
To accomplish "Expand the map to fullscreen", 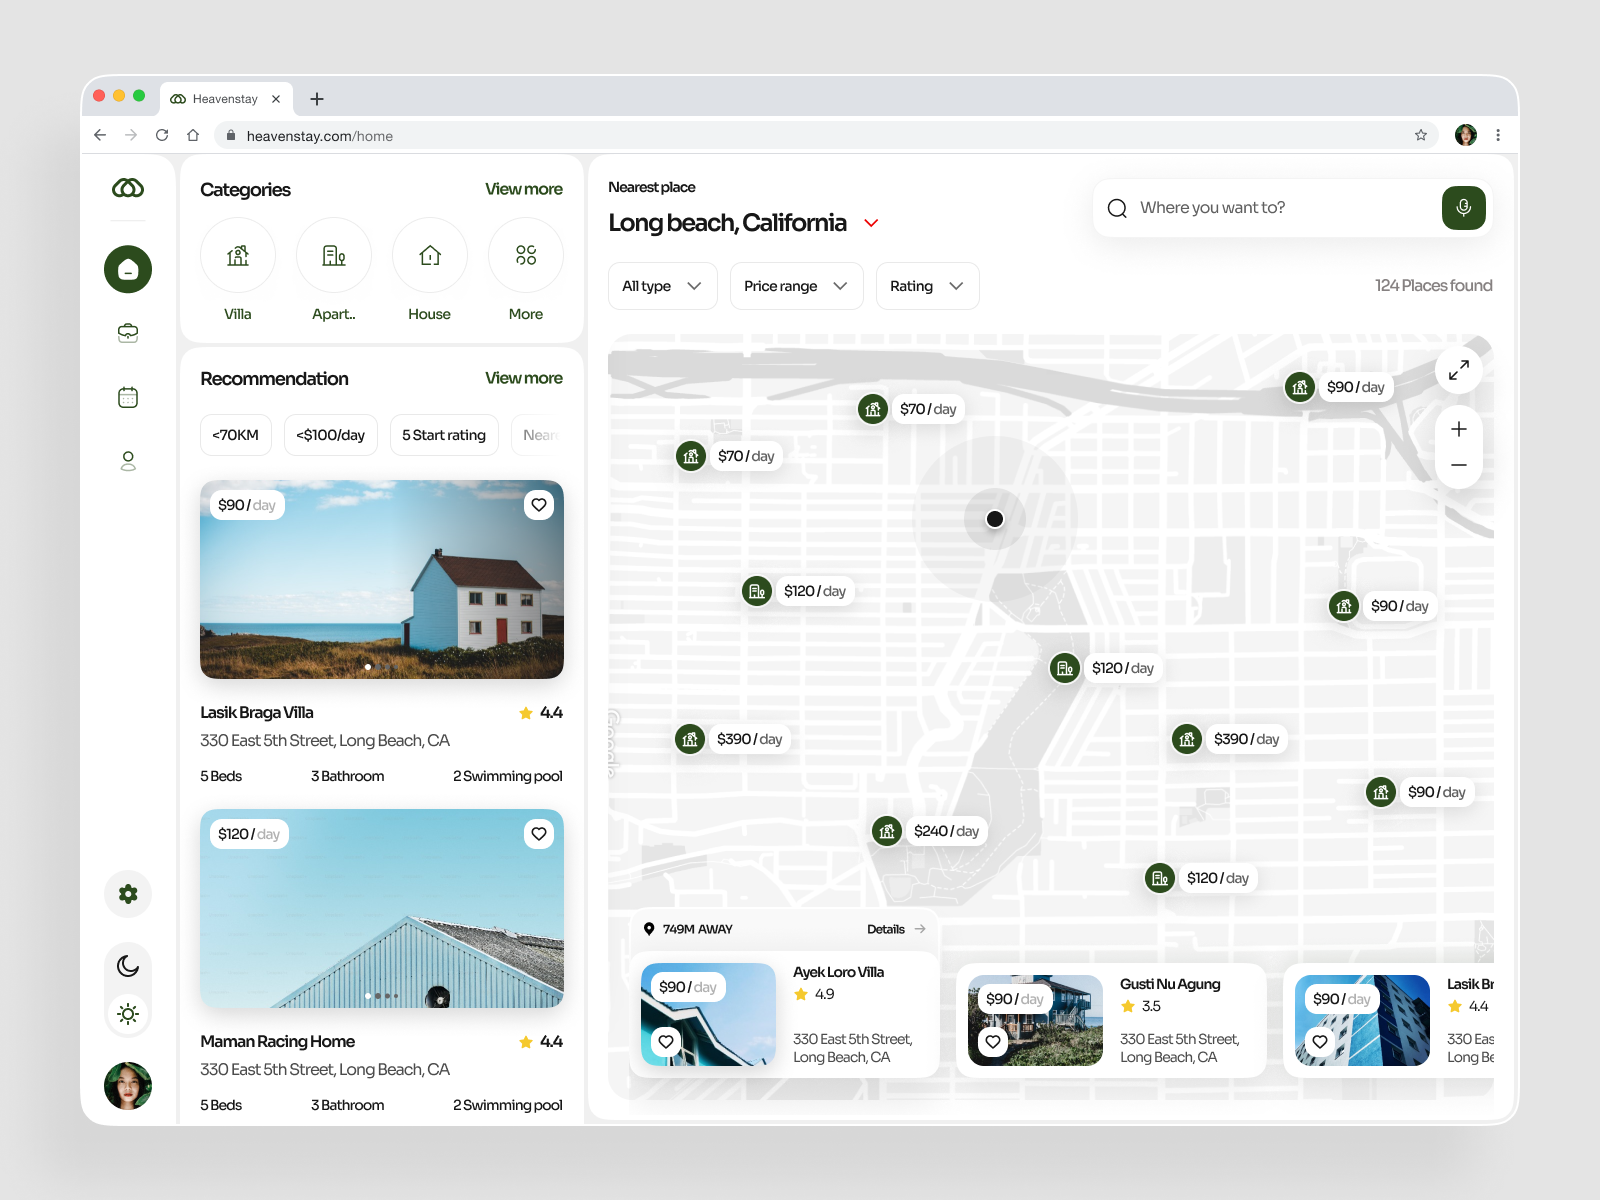I will click(1458, 370).
